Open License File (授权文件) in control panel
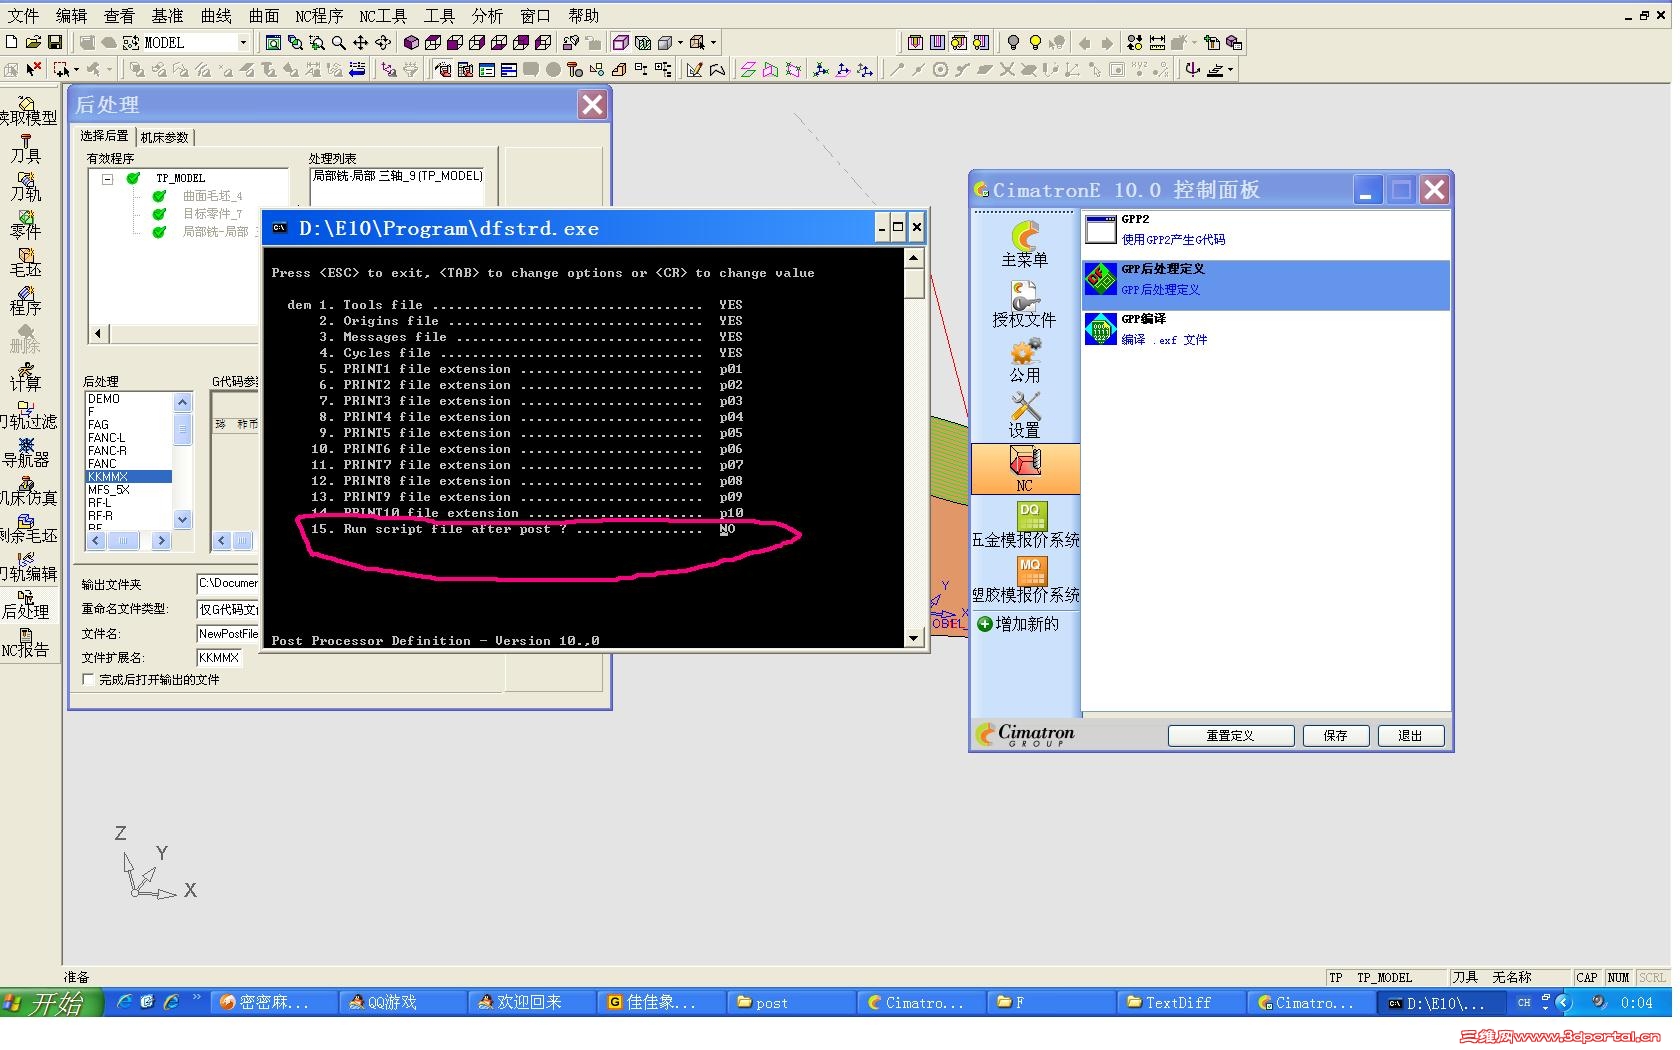Image resolution: width=1680 pixels, height=1050 pixels. (x=1025, y=304)
